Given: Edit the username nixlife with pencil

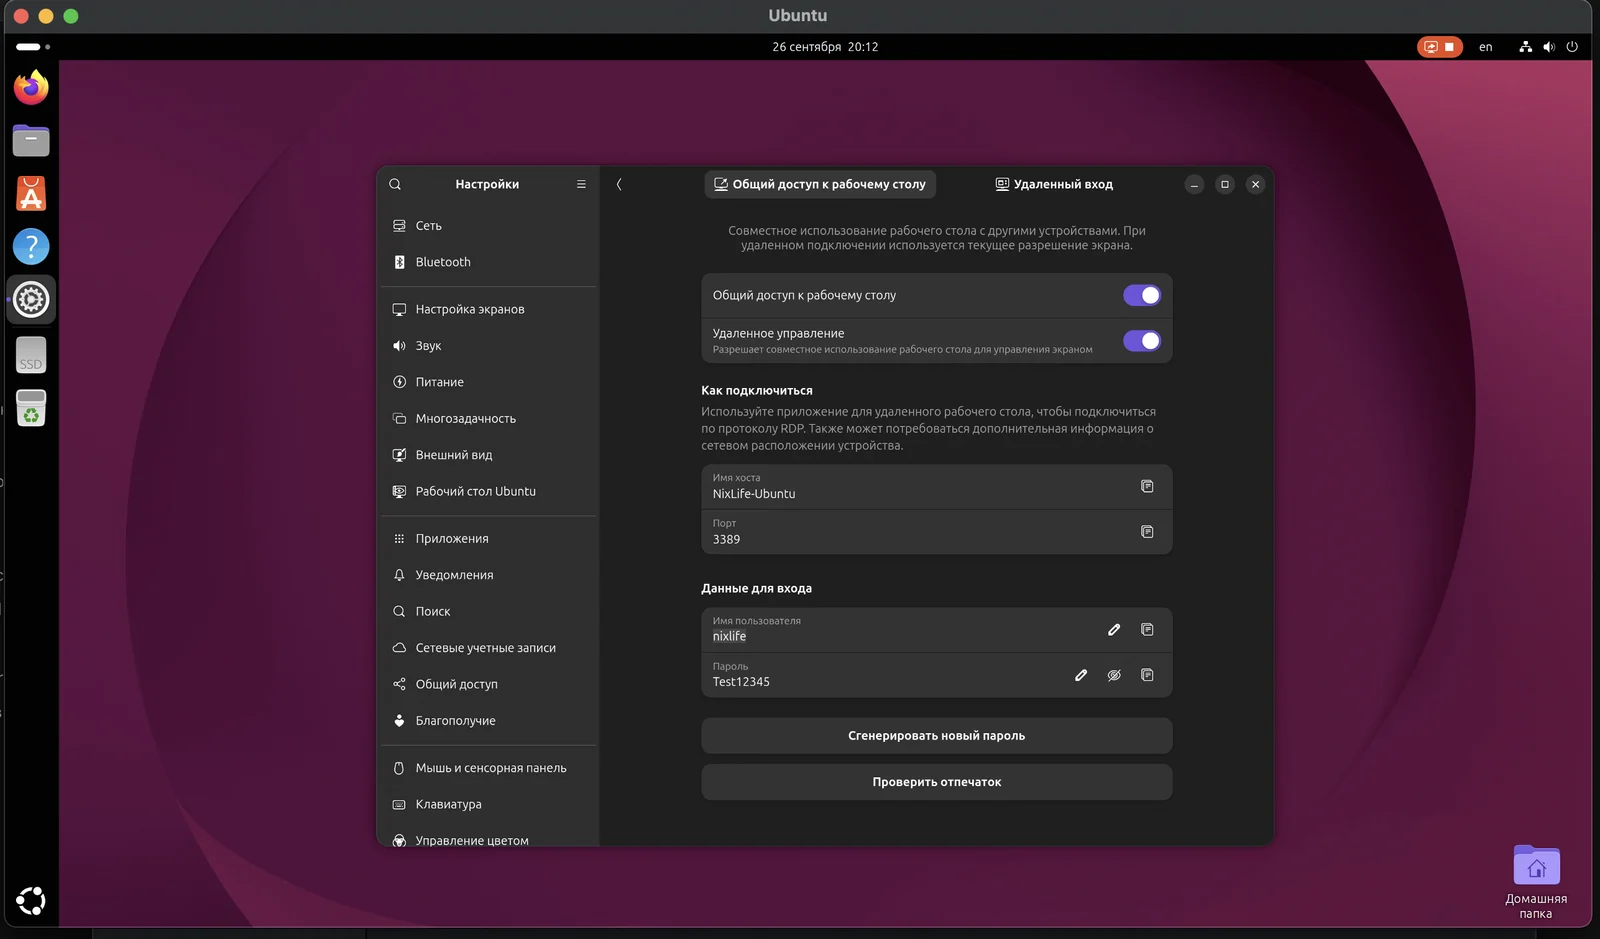Looking at the screenshot, I should click(1114, 630).
